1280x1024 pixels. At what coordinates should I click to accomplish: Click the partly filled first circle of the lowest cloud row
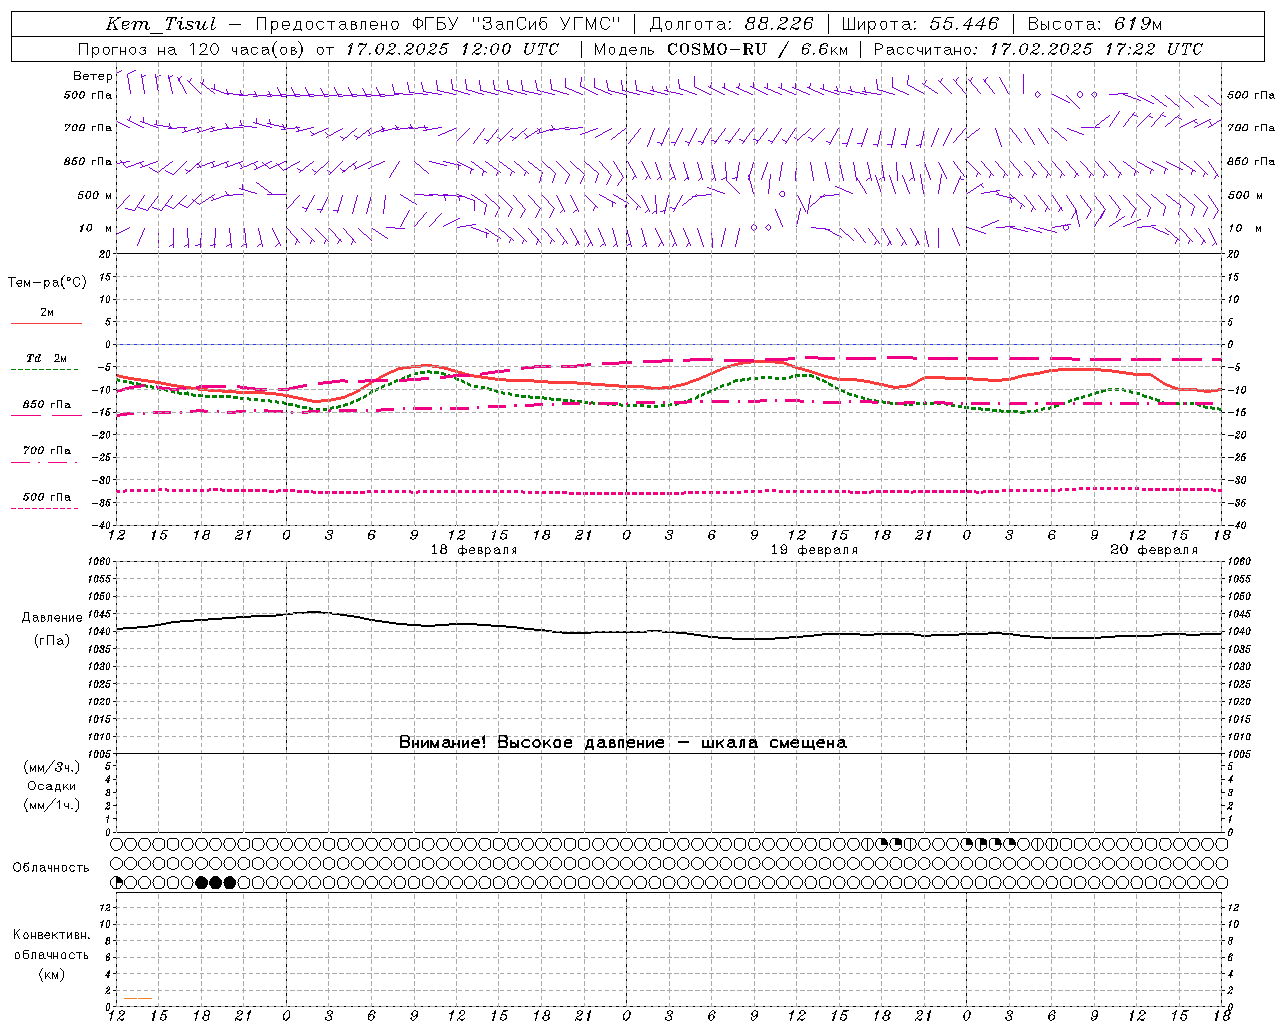(117, 882)
